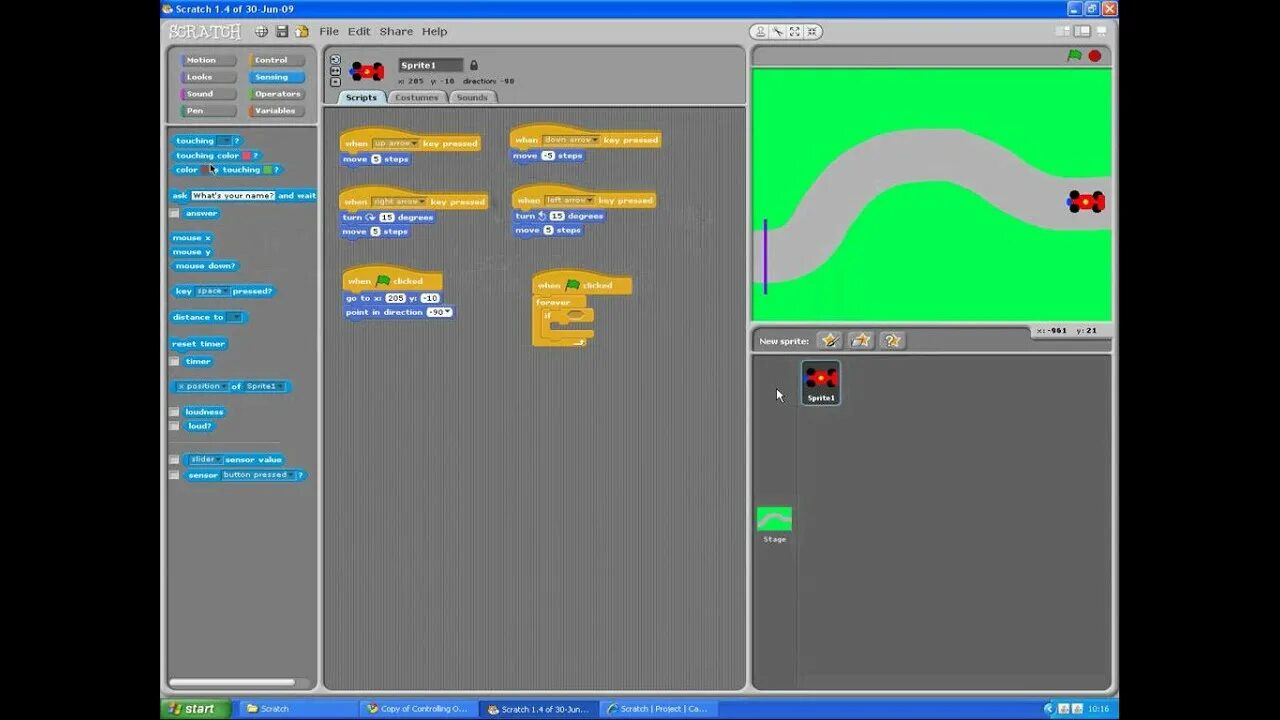Screen dimensions: 1280x720
Task: Open the distance to dropdown
Action: 234,317
